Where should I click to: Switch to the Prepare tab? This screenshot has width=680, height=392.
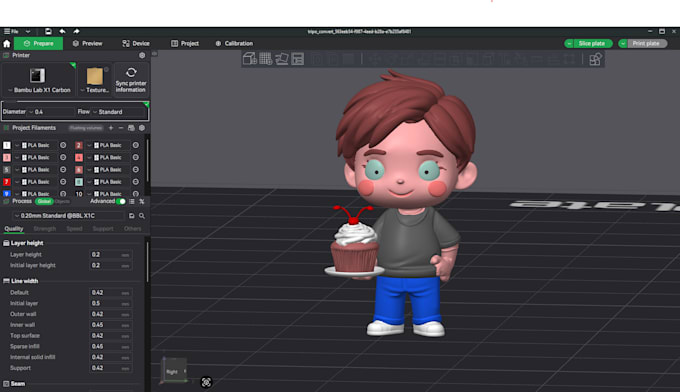click(39, 43)
